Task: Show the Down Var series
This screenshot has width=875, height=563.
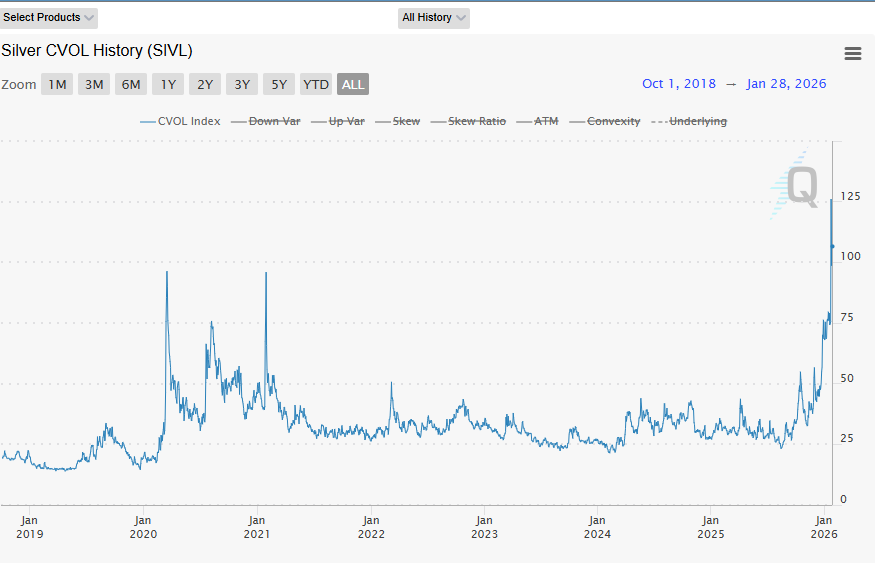Action: click(x=266, y=121)
